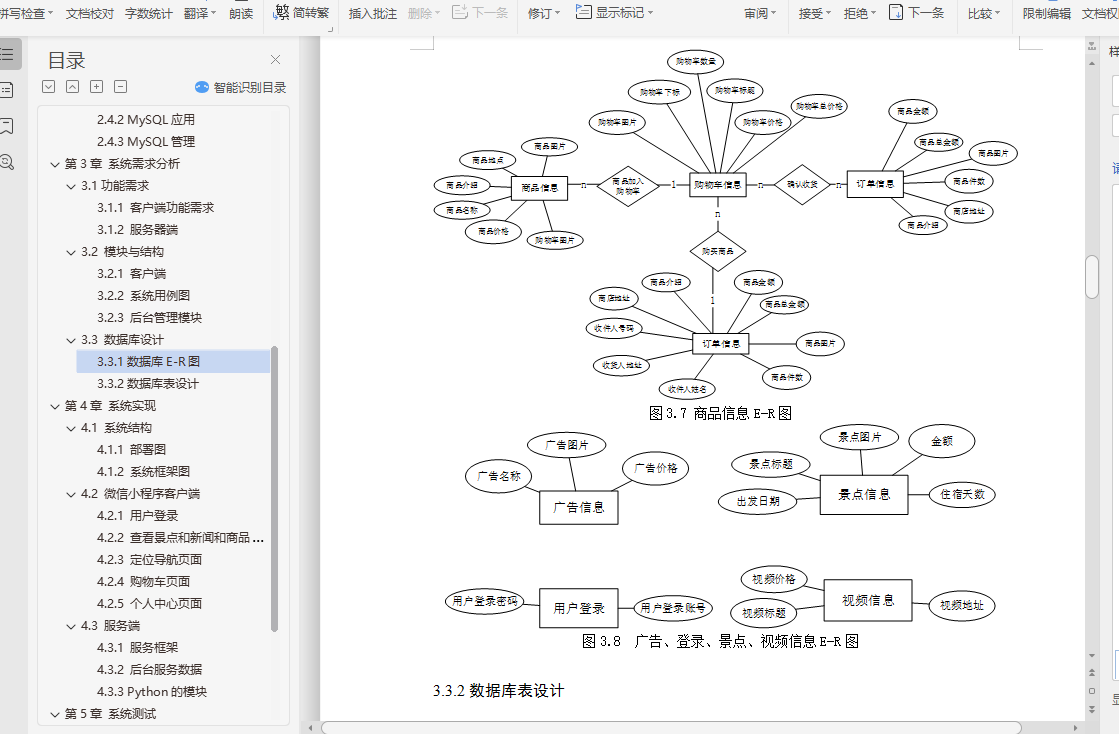1119x734 pixels.
Task: Jump to 4.3.3 Python 的模块 in outline
Action: coord(152,691)
